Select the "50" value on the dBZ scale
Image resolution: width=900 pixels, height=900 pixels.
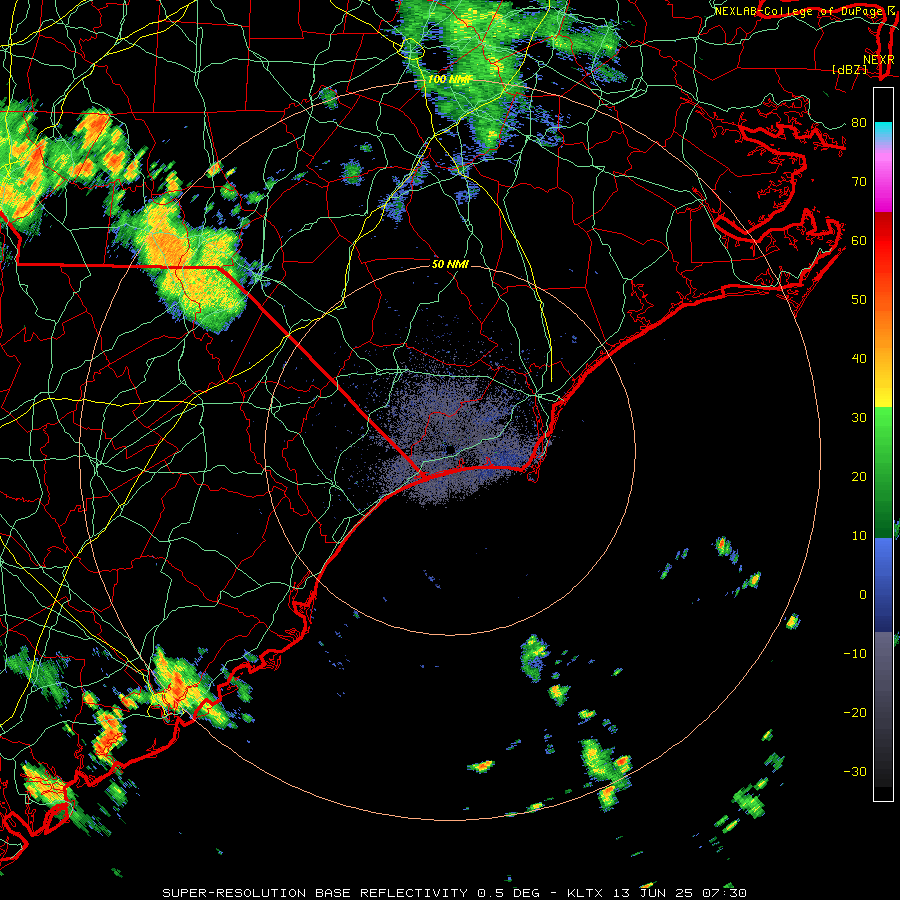click(859, 300)
